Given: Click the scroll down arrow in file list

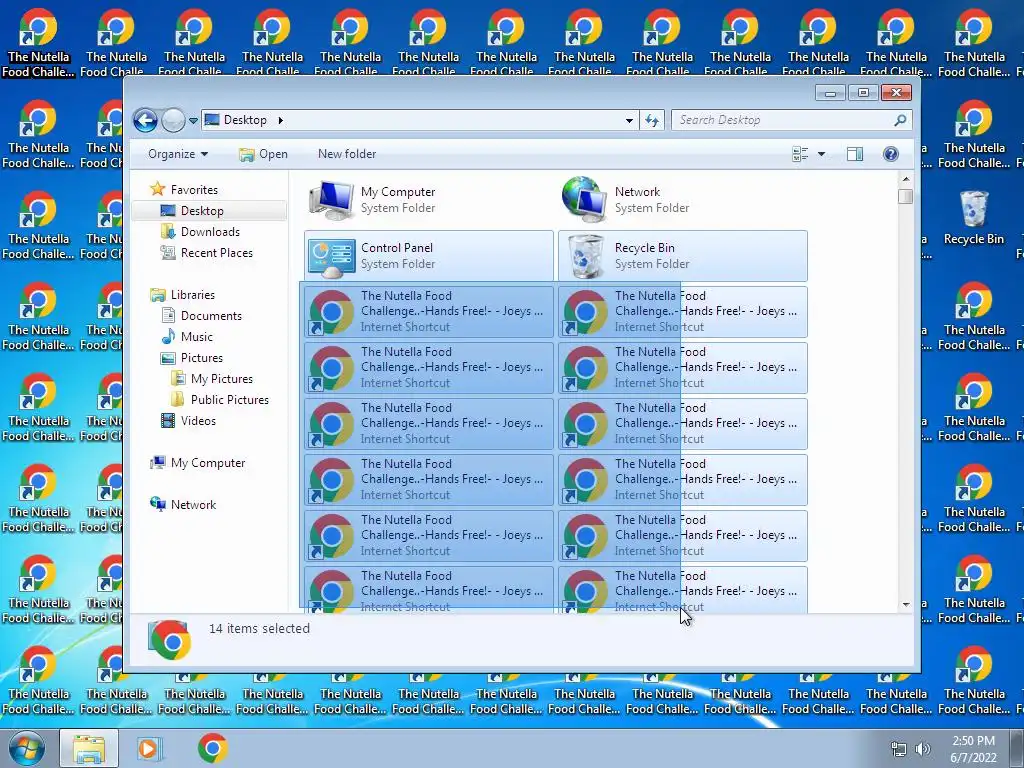Looking at the screenshot, I should click(x=905, y=605).
